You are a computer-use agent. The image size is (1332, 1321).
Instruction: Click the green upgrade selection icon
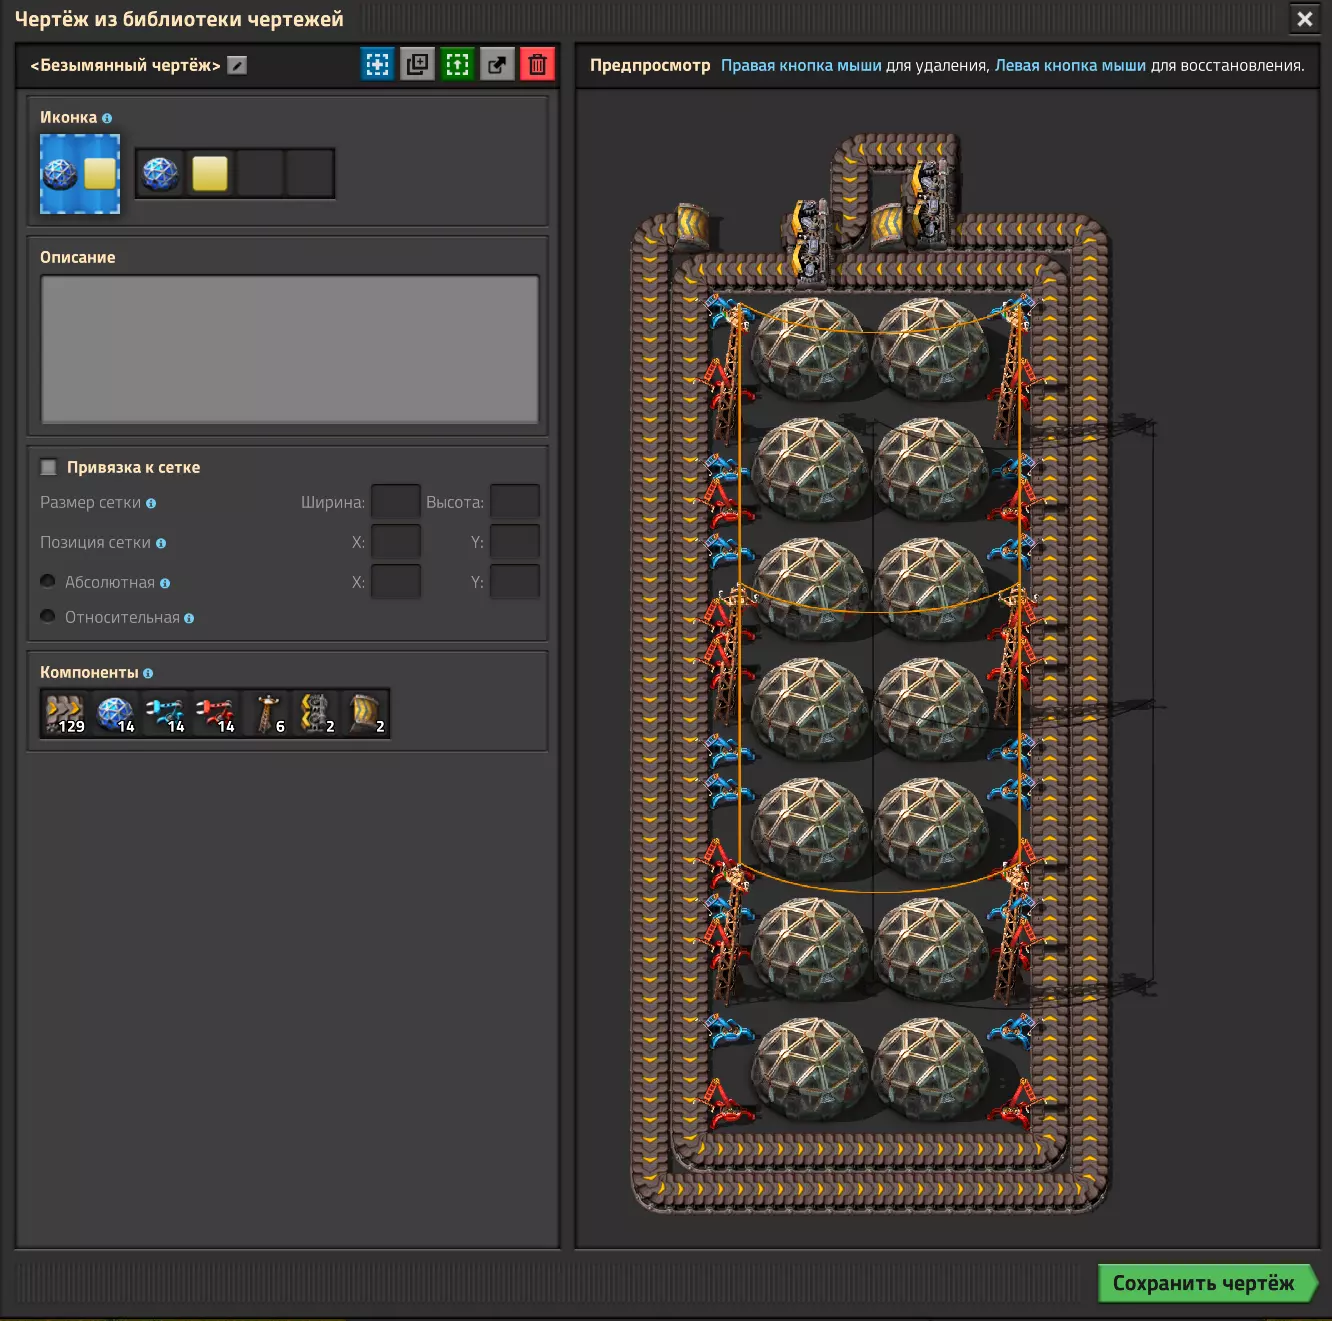[x=457, y=65]
